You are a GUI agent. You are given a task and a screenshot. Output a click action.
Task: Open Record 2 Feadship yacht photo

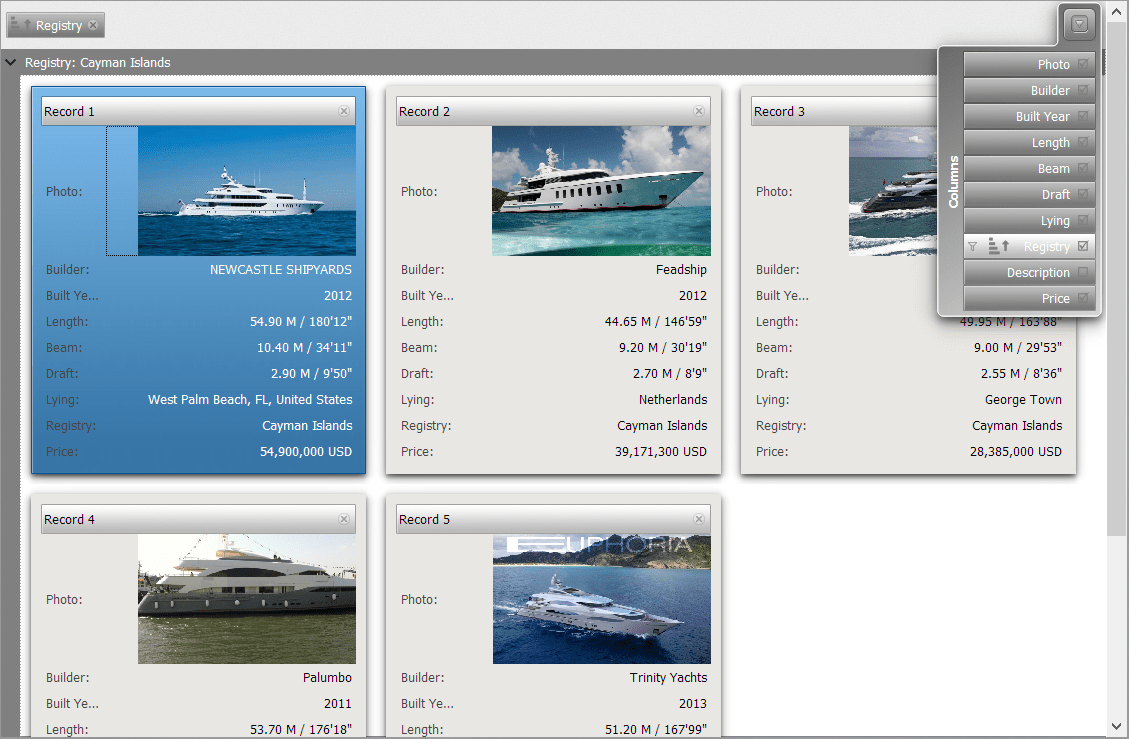point(601,191)
